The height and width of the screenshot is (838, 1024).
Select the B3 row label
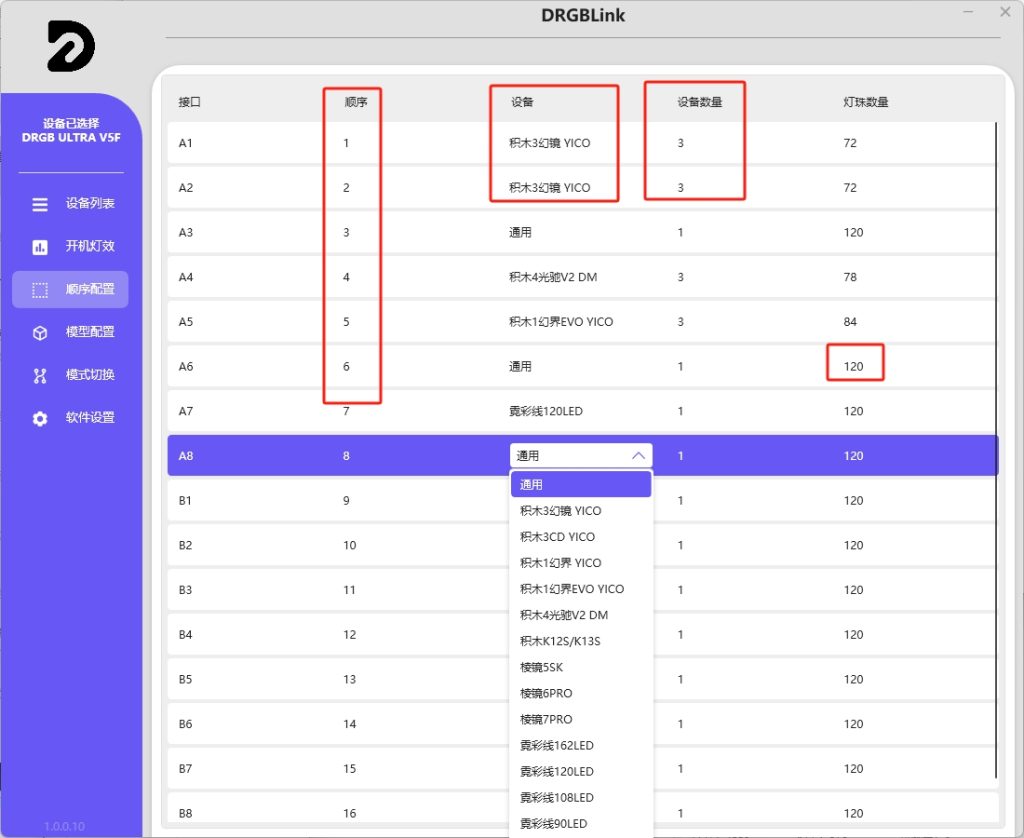pos(185,590)
